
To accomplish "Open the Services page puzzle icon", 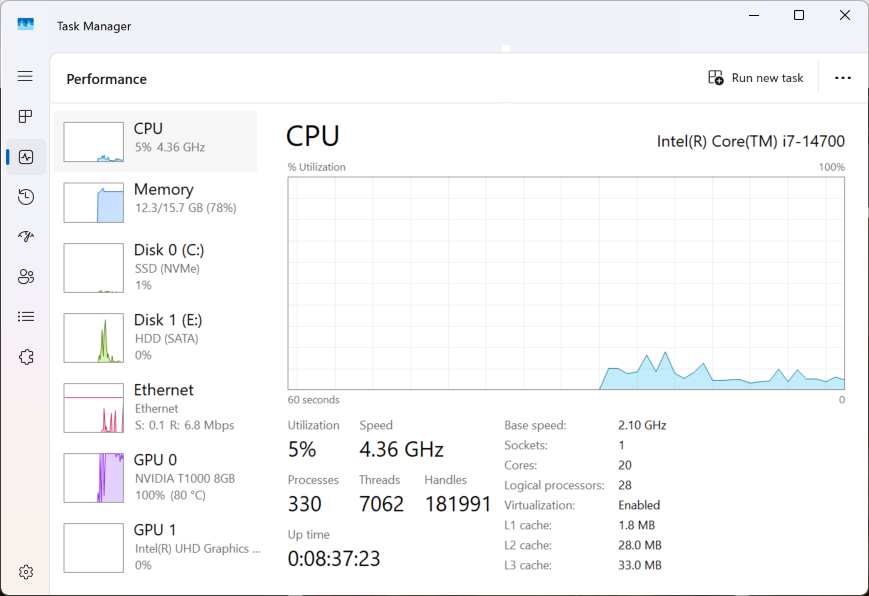I will pos(26,357).
